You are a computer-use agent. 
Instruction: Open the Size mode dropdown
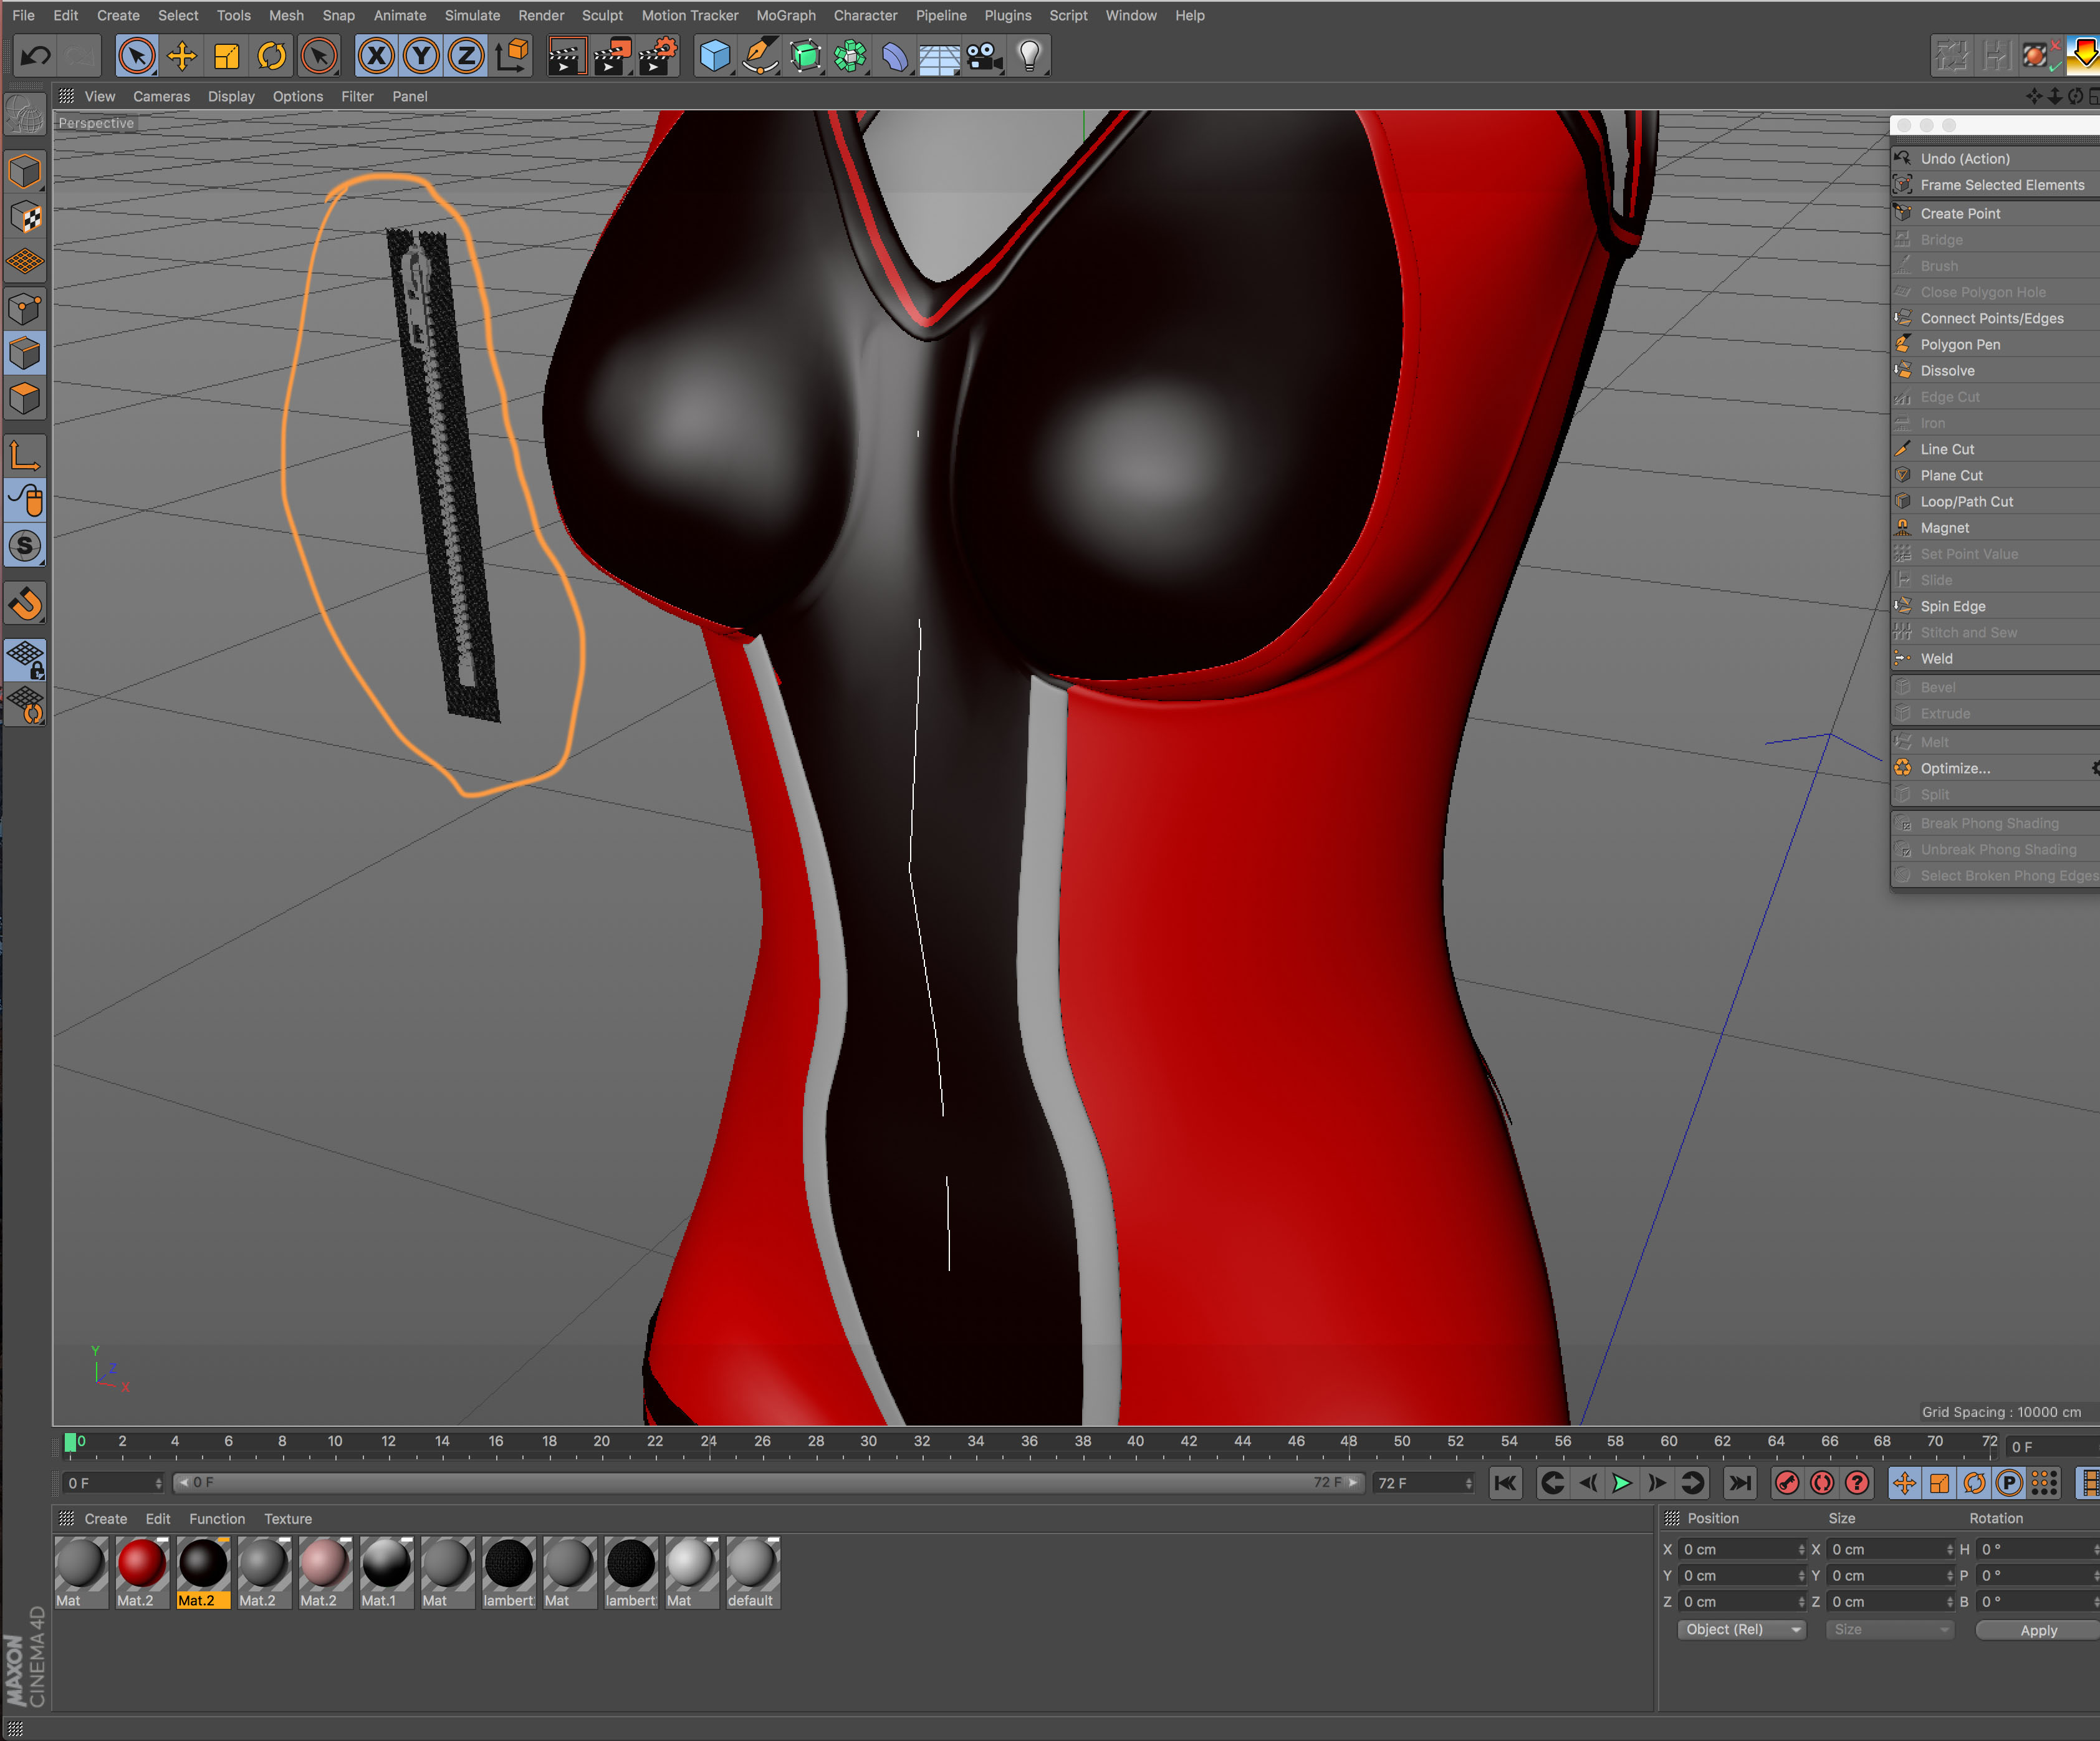pyautogui.click(x=1889, y=1629)
